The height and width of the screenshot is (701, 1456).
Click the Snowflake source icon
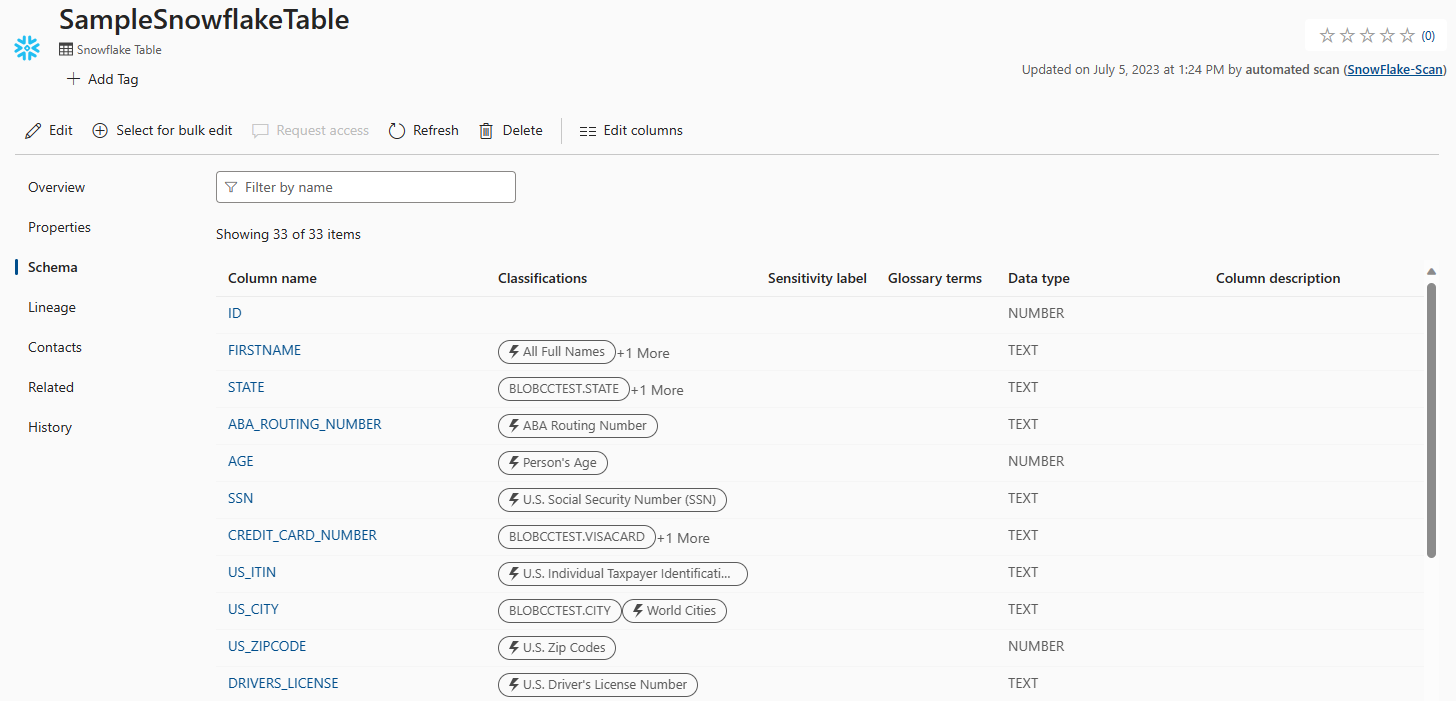[26, 47]
